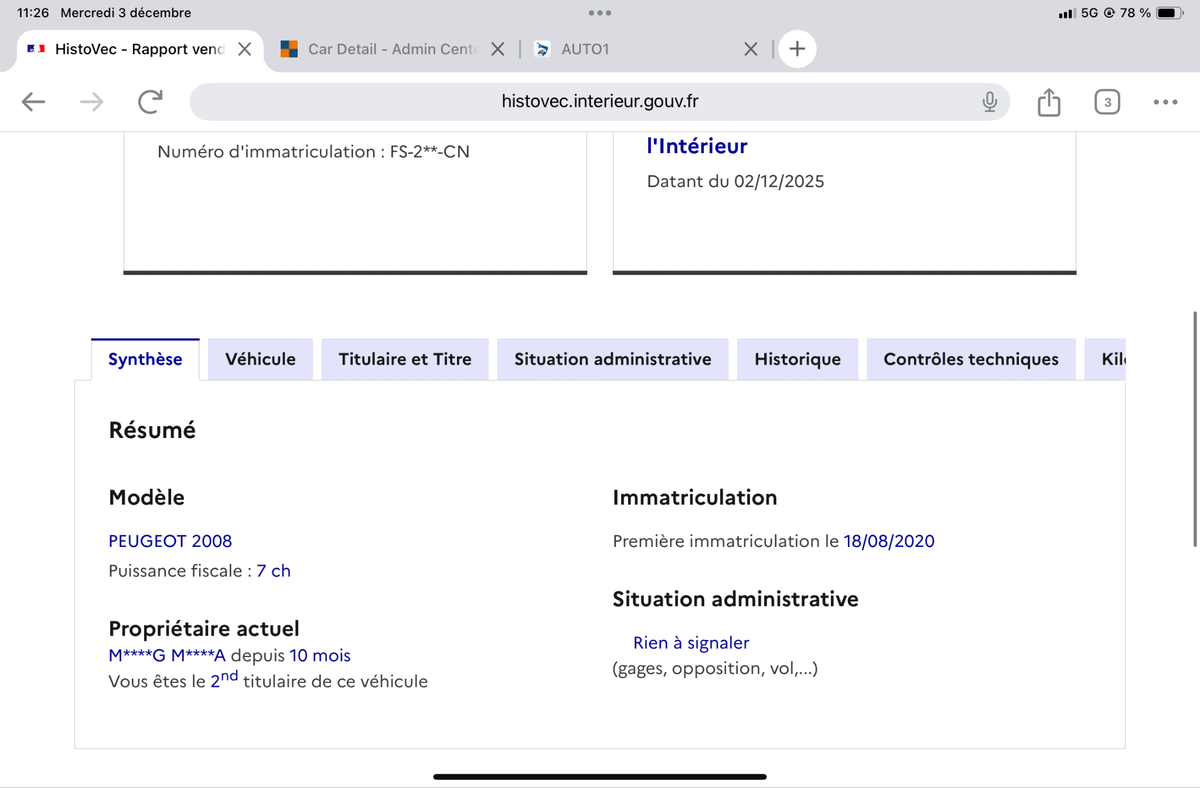The image size is (1200, 788).
Task: Tap the histovec.interieur.gouv.fr address field
Action: [x=600, y=101]
